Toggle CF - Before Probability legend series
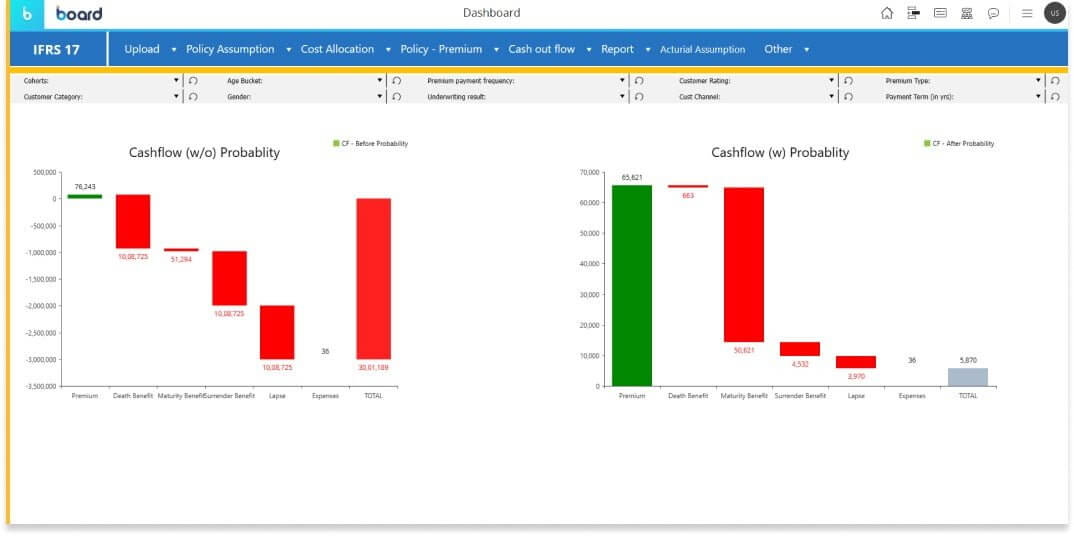Screen dimensions: 1074x536 [371, 144]
